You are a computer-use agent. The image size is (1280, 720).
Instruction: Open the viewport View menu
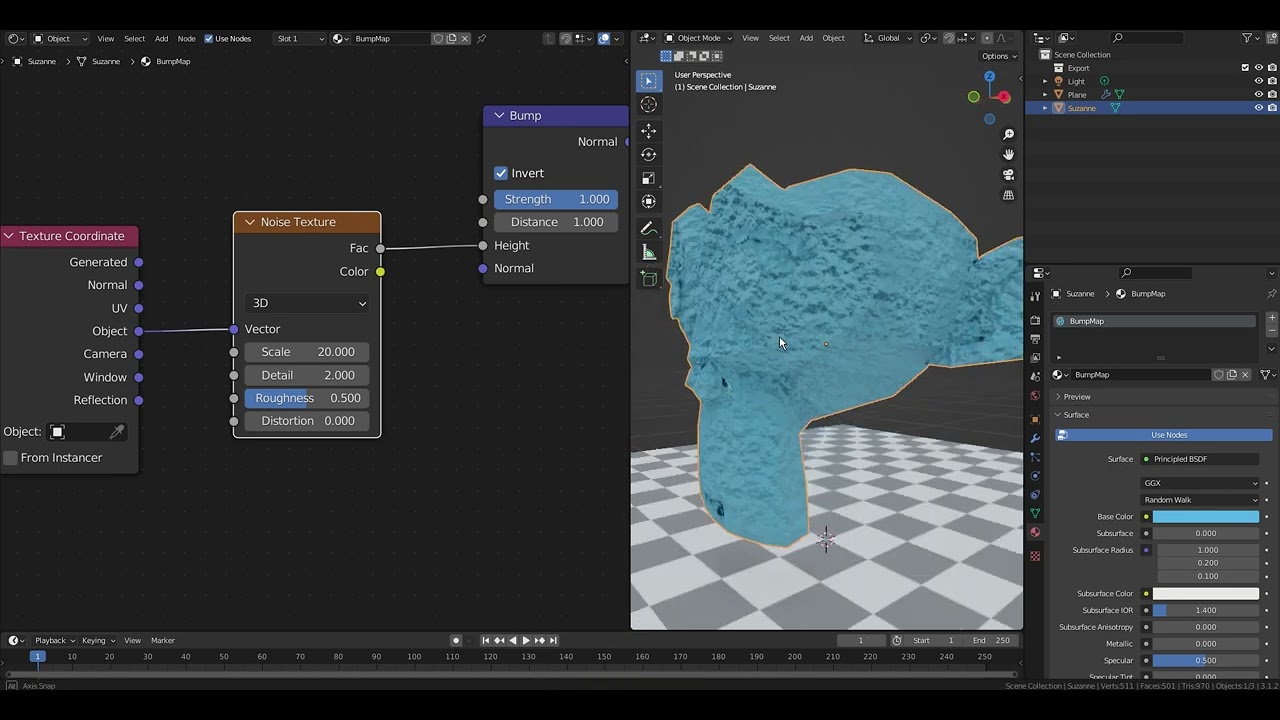tap(750, 38)
